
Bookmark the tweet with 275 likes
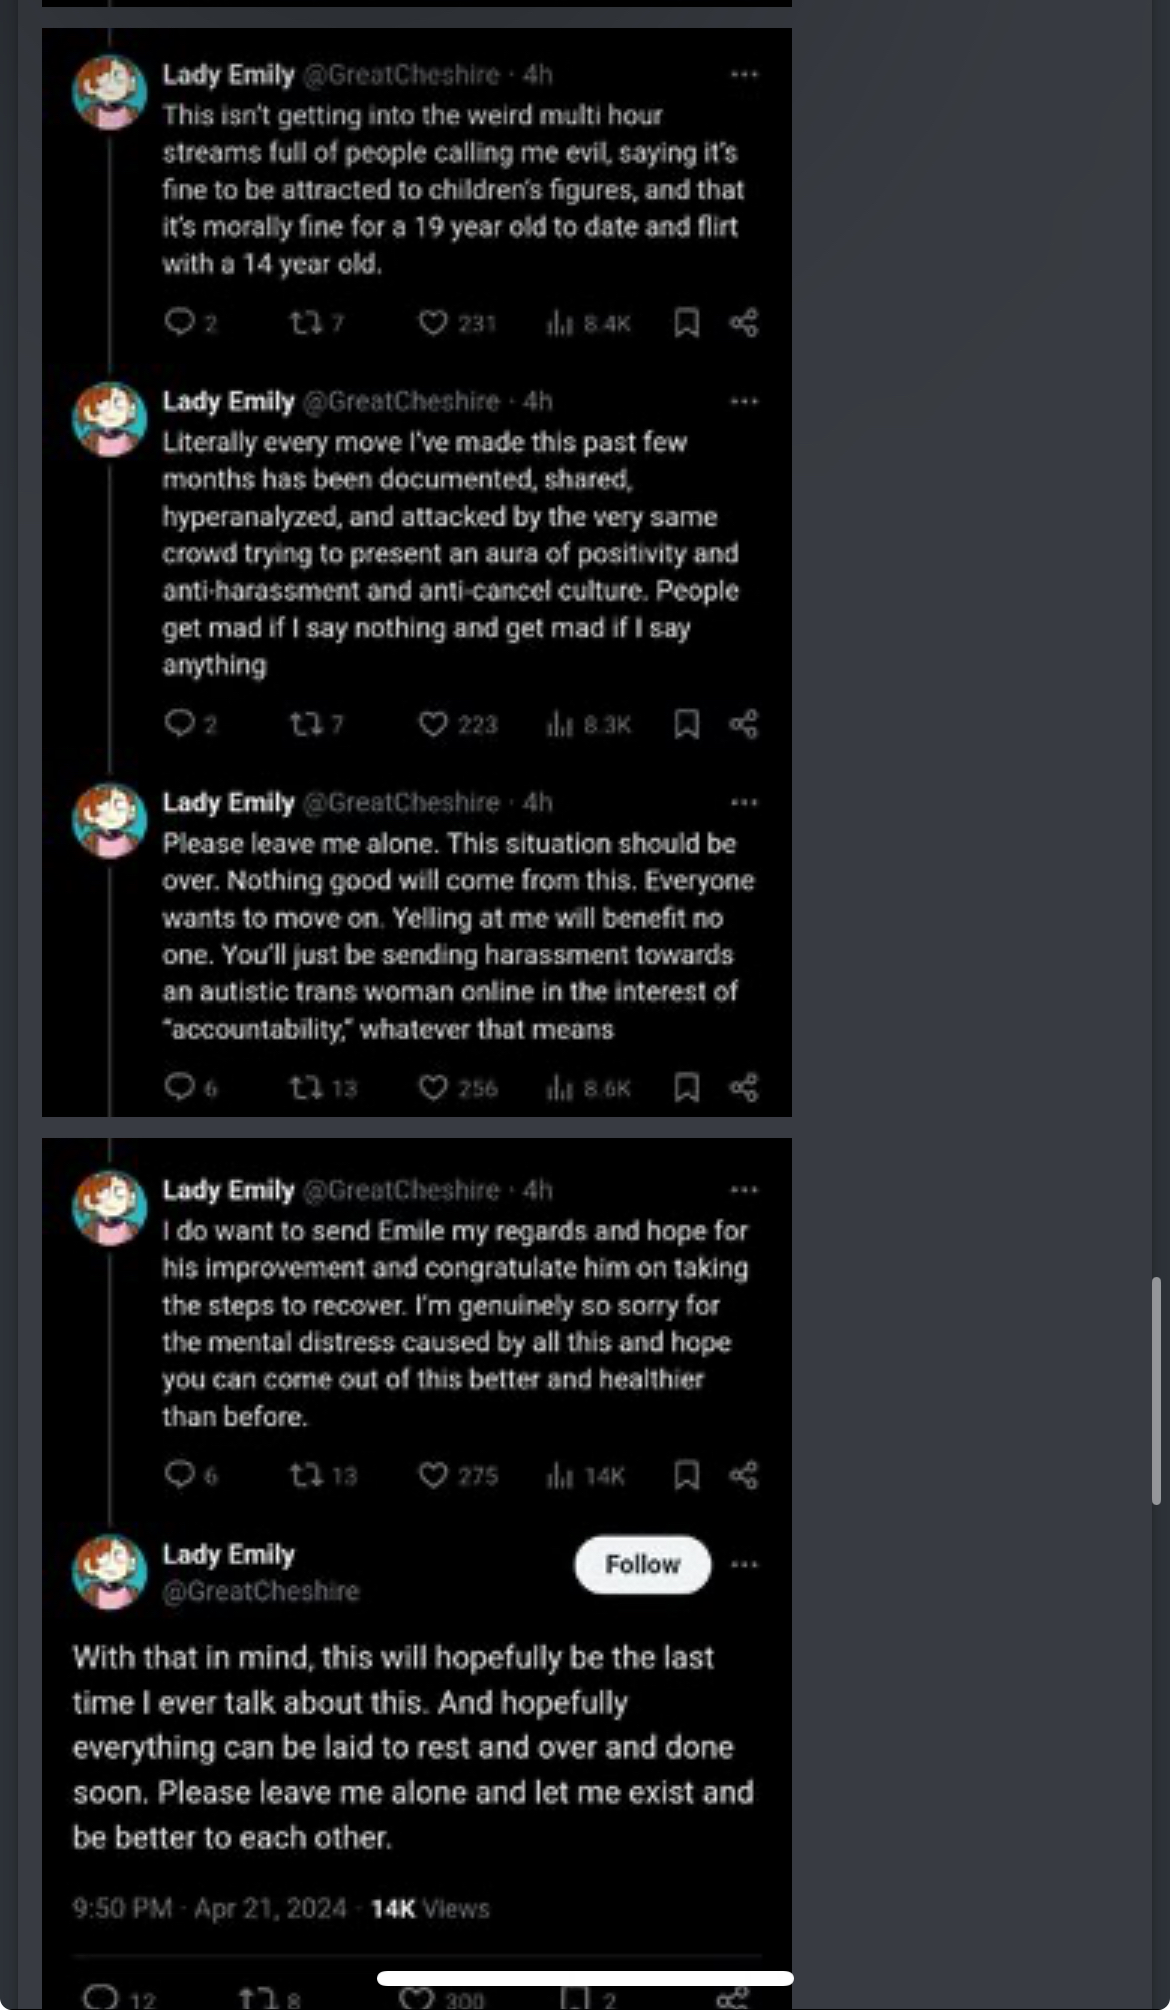686,1475
